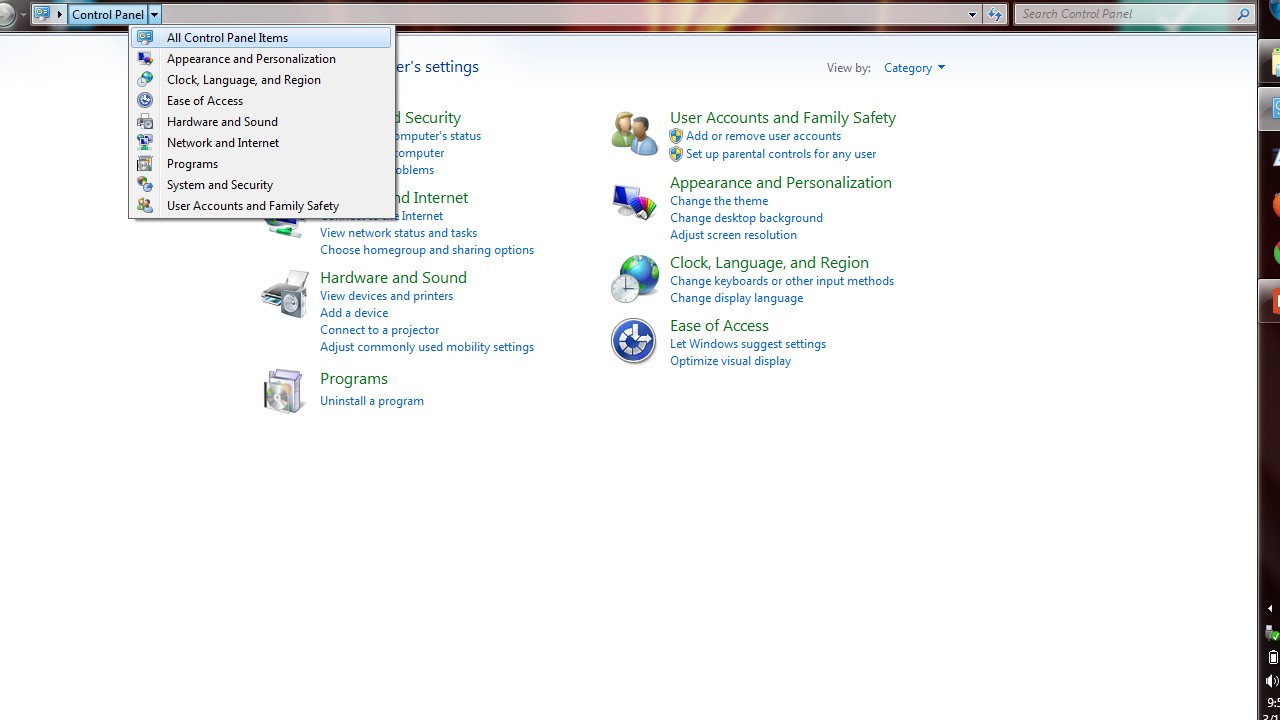This screenshot has width=1280, height=720.
Task: Choose Network and Internet from dropdown list
Action: click(223, 143)
